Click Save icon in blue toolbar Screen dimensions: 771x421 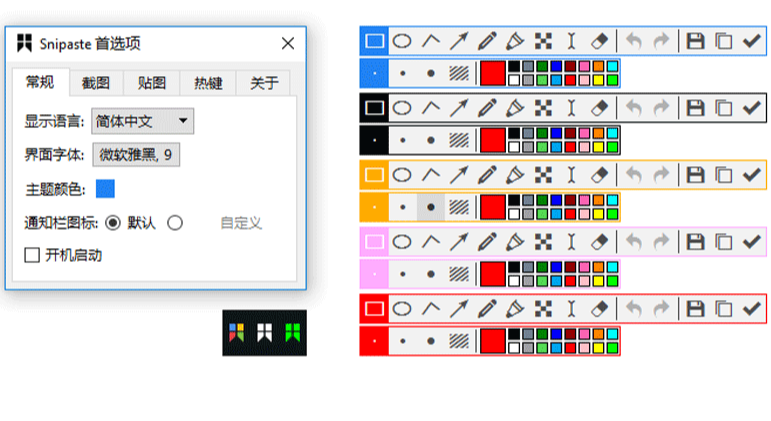coord(695,41)
